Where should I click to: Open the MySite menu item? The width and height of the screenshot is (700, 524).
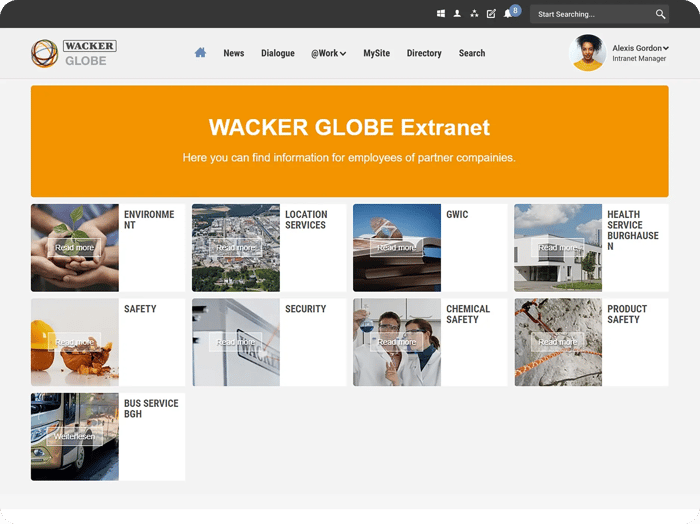coord(376,53)
